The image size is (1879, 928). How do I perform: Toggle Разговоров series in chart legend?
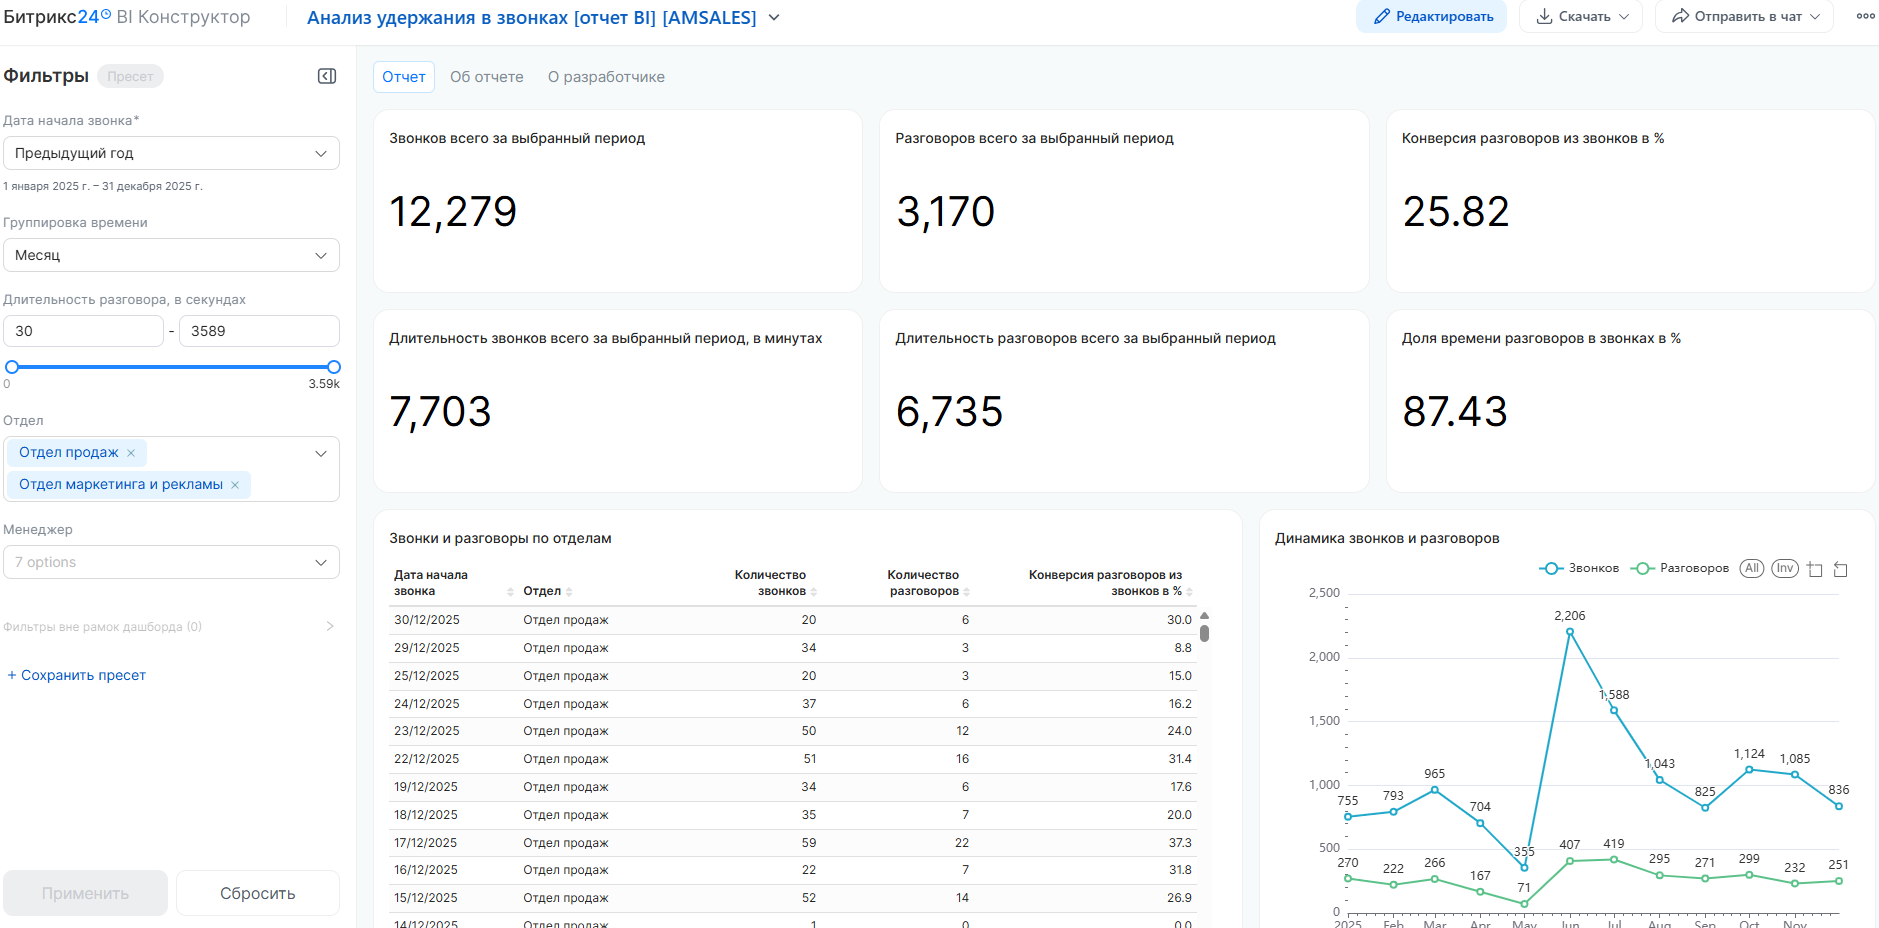click(x=1680, y=568)
